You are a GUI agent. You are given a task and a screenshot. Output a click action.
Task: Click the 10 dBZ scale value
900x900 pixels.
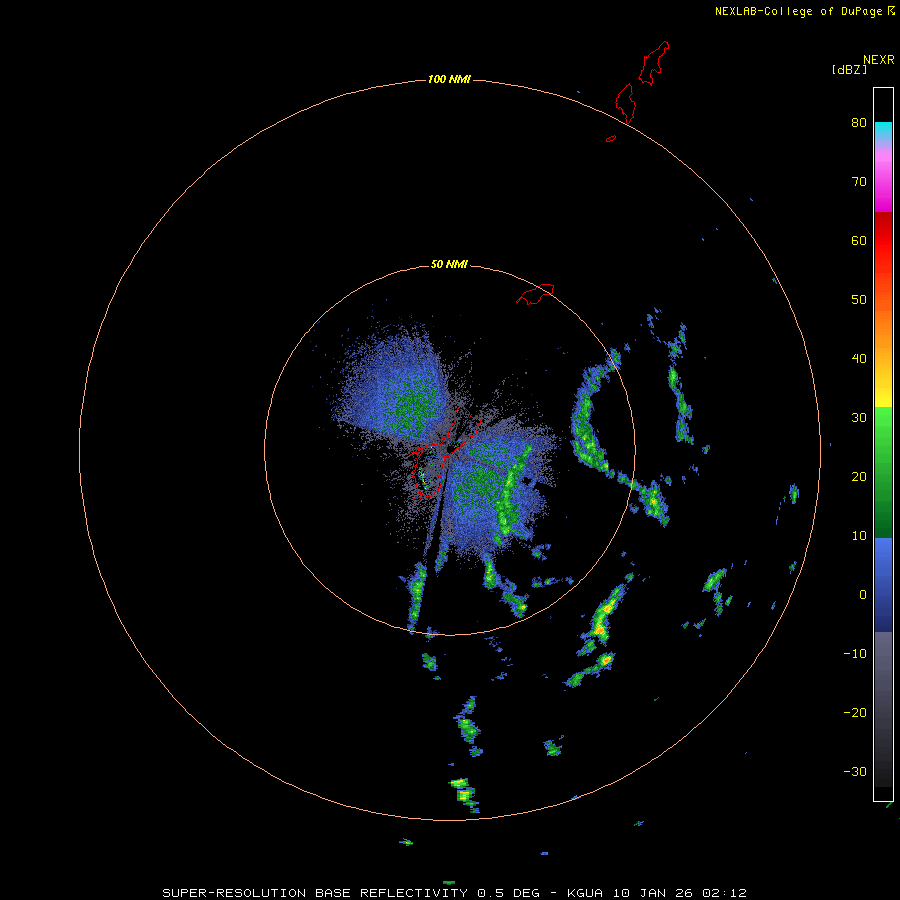click(x=859, y=536)
